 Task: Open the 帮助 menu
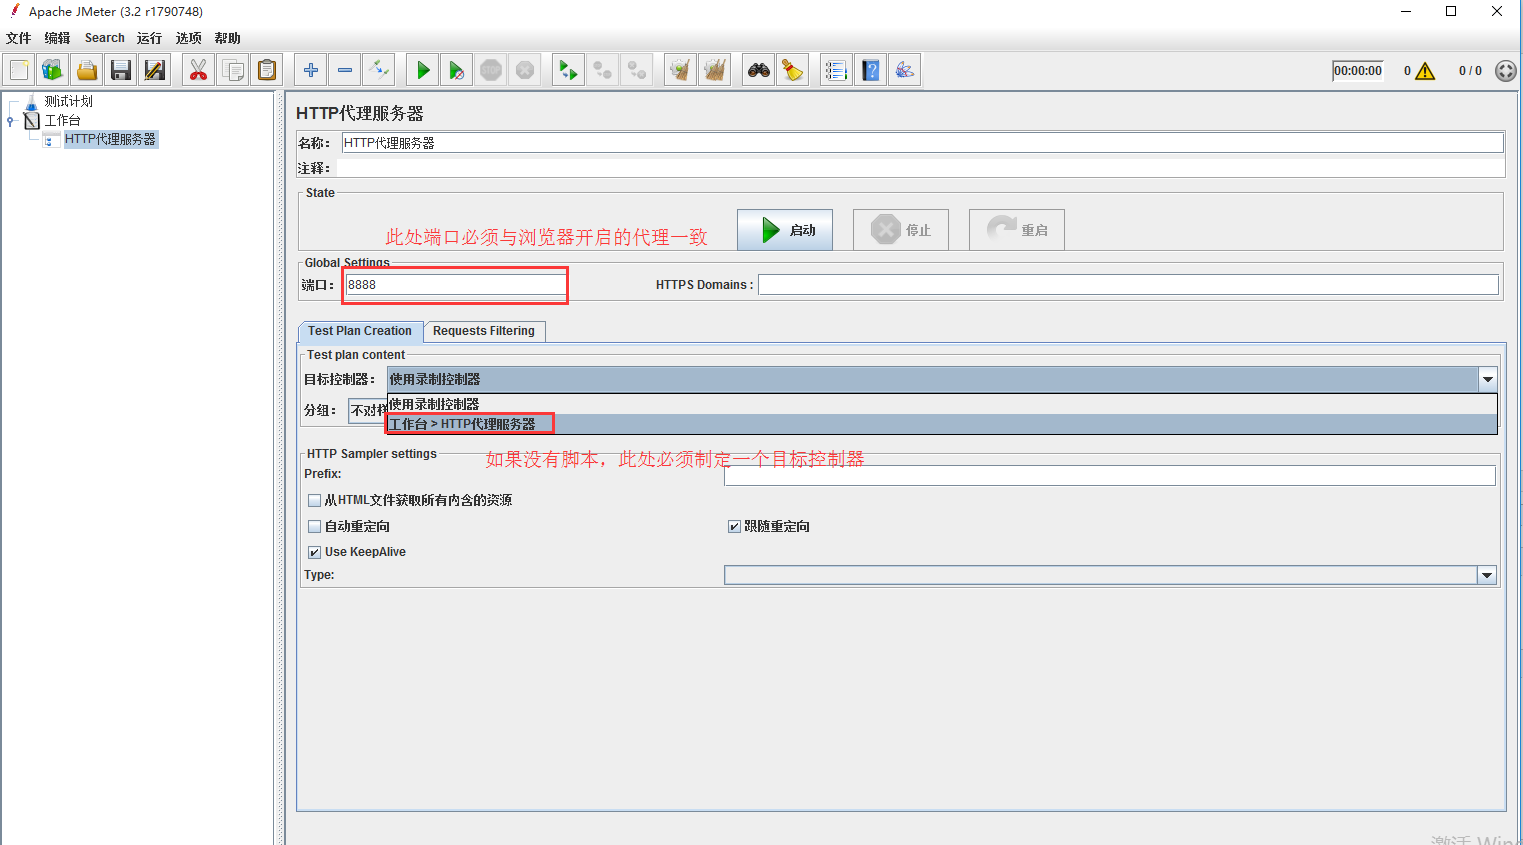227,38
